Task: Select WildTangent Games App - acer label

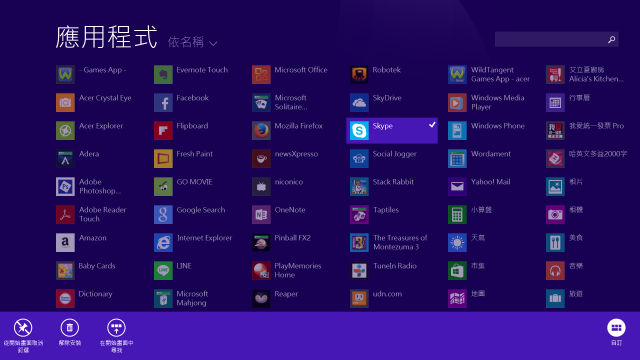Action: [x=500, y=75]
